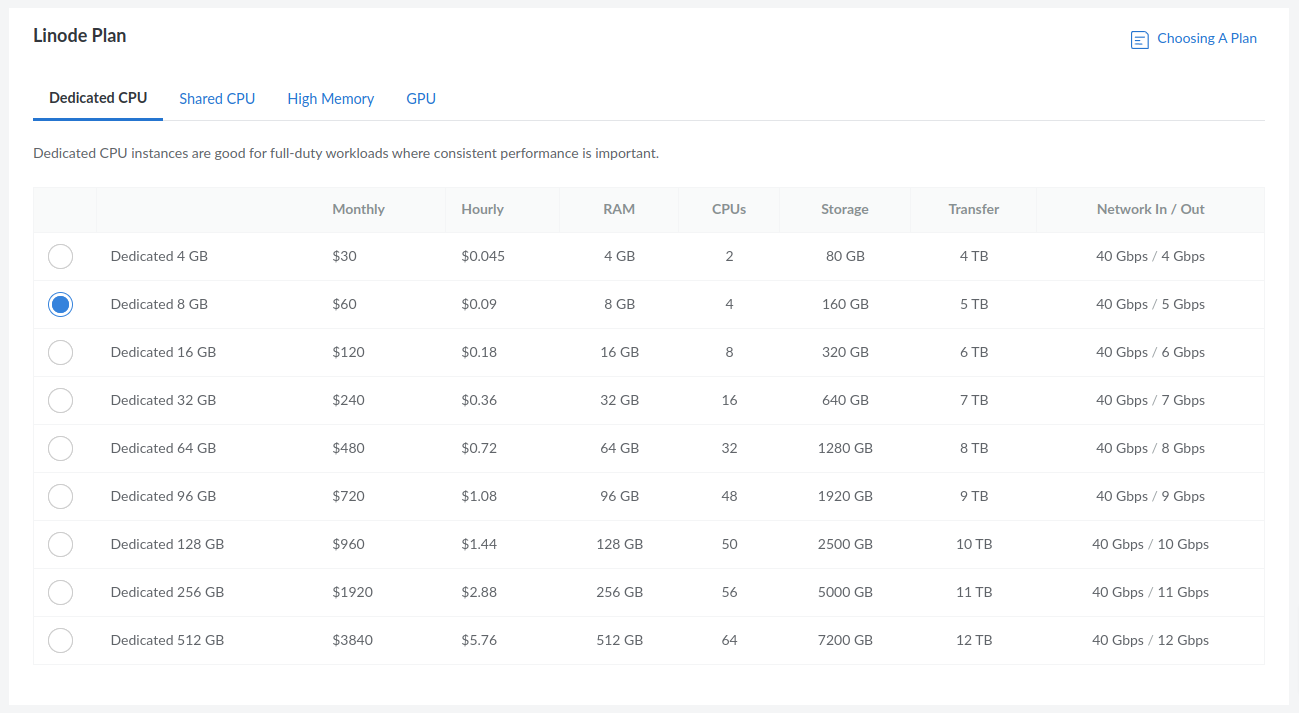Click the Dedicated 16 GB plan name
Screen dimensions: 1299x713
(163, 352)
